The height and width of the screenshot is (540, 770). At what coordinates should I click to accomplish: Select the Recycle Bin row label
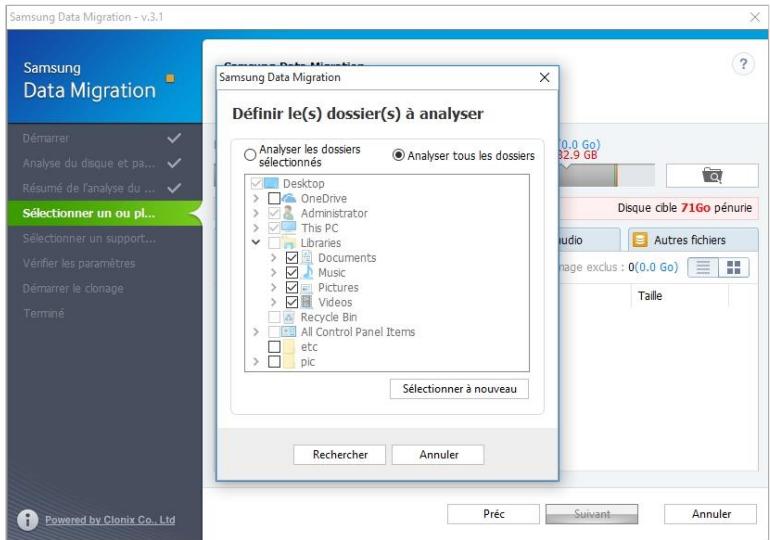coord(329,317)
